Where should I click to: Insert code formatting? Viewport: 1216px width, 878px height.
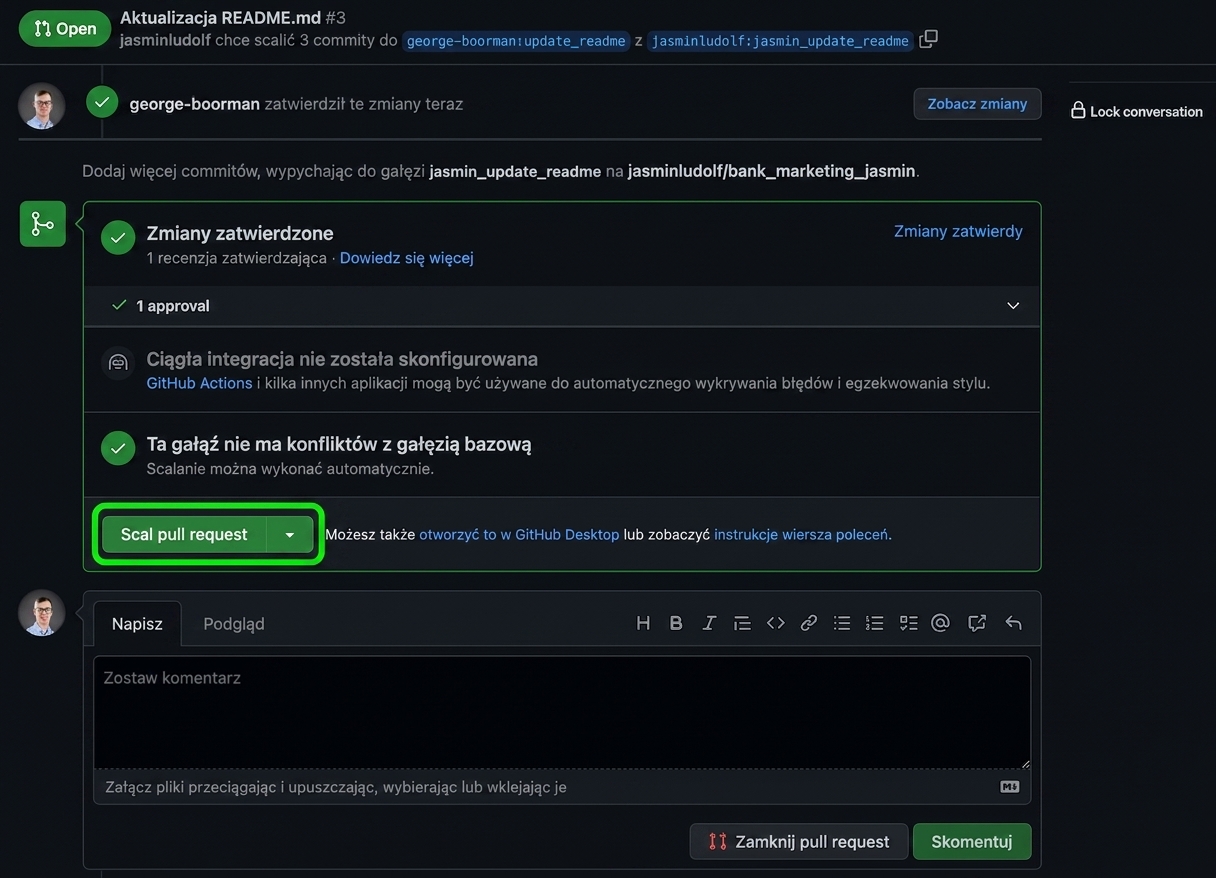click(x=775, y=623)
